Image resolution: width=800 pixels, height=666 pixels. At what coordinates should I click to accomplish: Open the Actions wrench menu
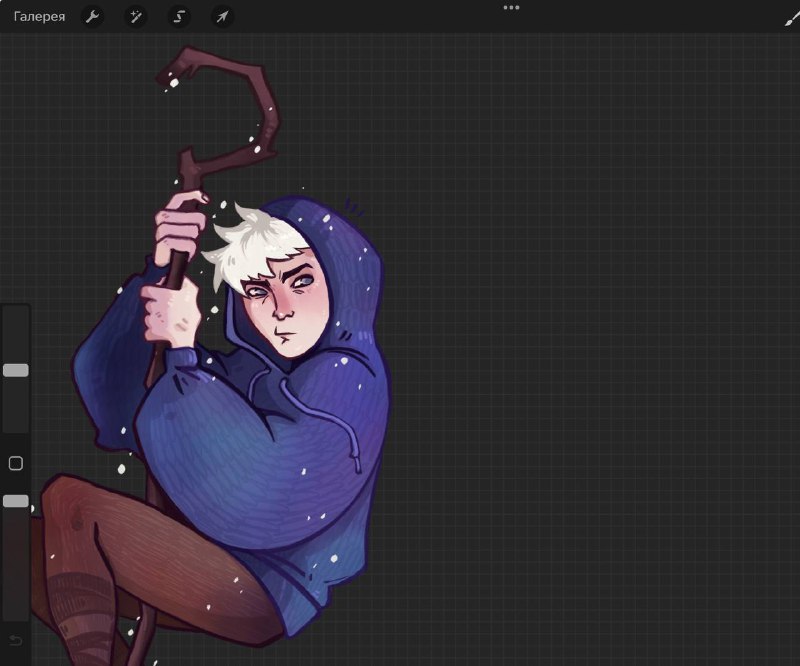pyautogui.click(x=92, y=16)
